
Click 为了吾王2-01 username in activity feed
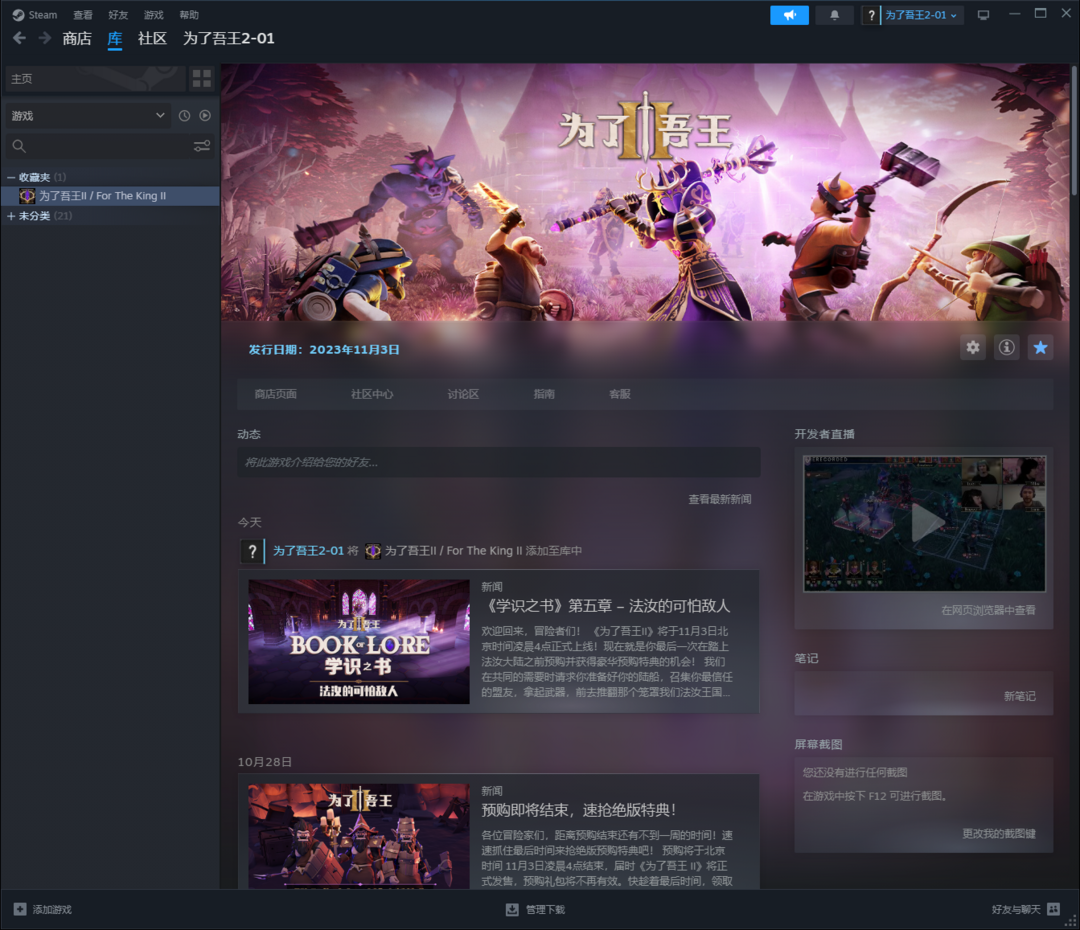click(308, 551)
